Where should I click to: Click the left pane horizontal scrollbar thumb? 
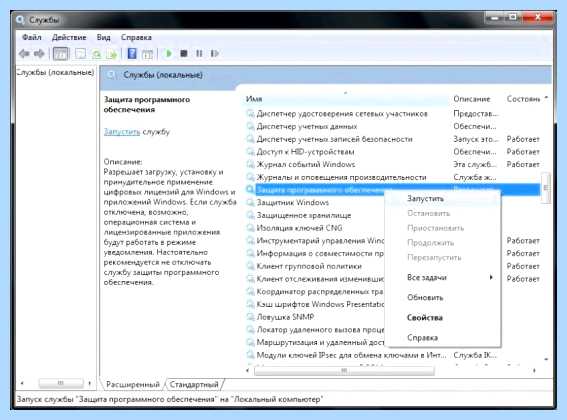(61, 383)
